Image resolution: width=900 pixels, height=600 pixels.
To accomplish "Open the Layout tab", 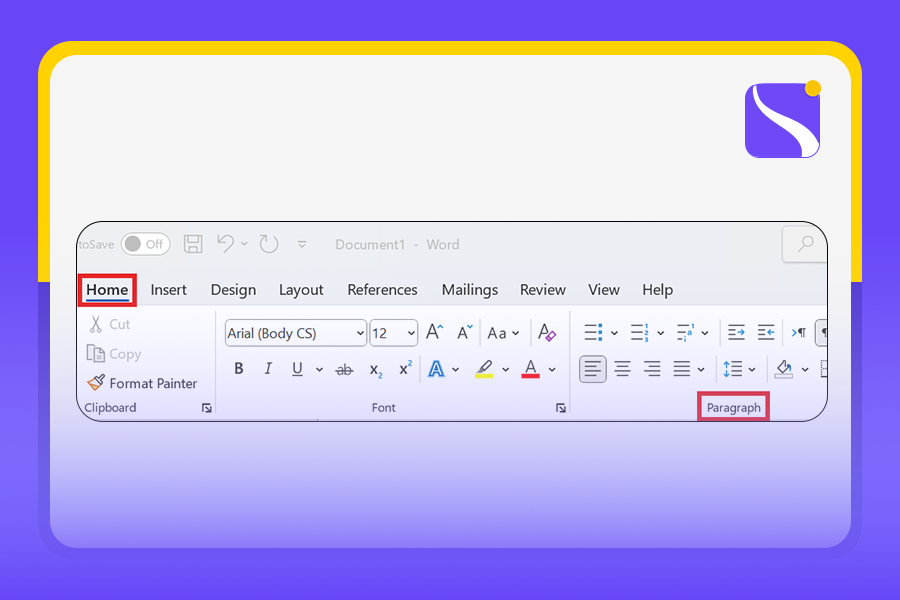I will coord(301,290).
